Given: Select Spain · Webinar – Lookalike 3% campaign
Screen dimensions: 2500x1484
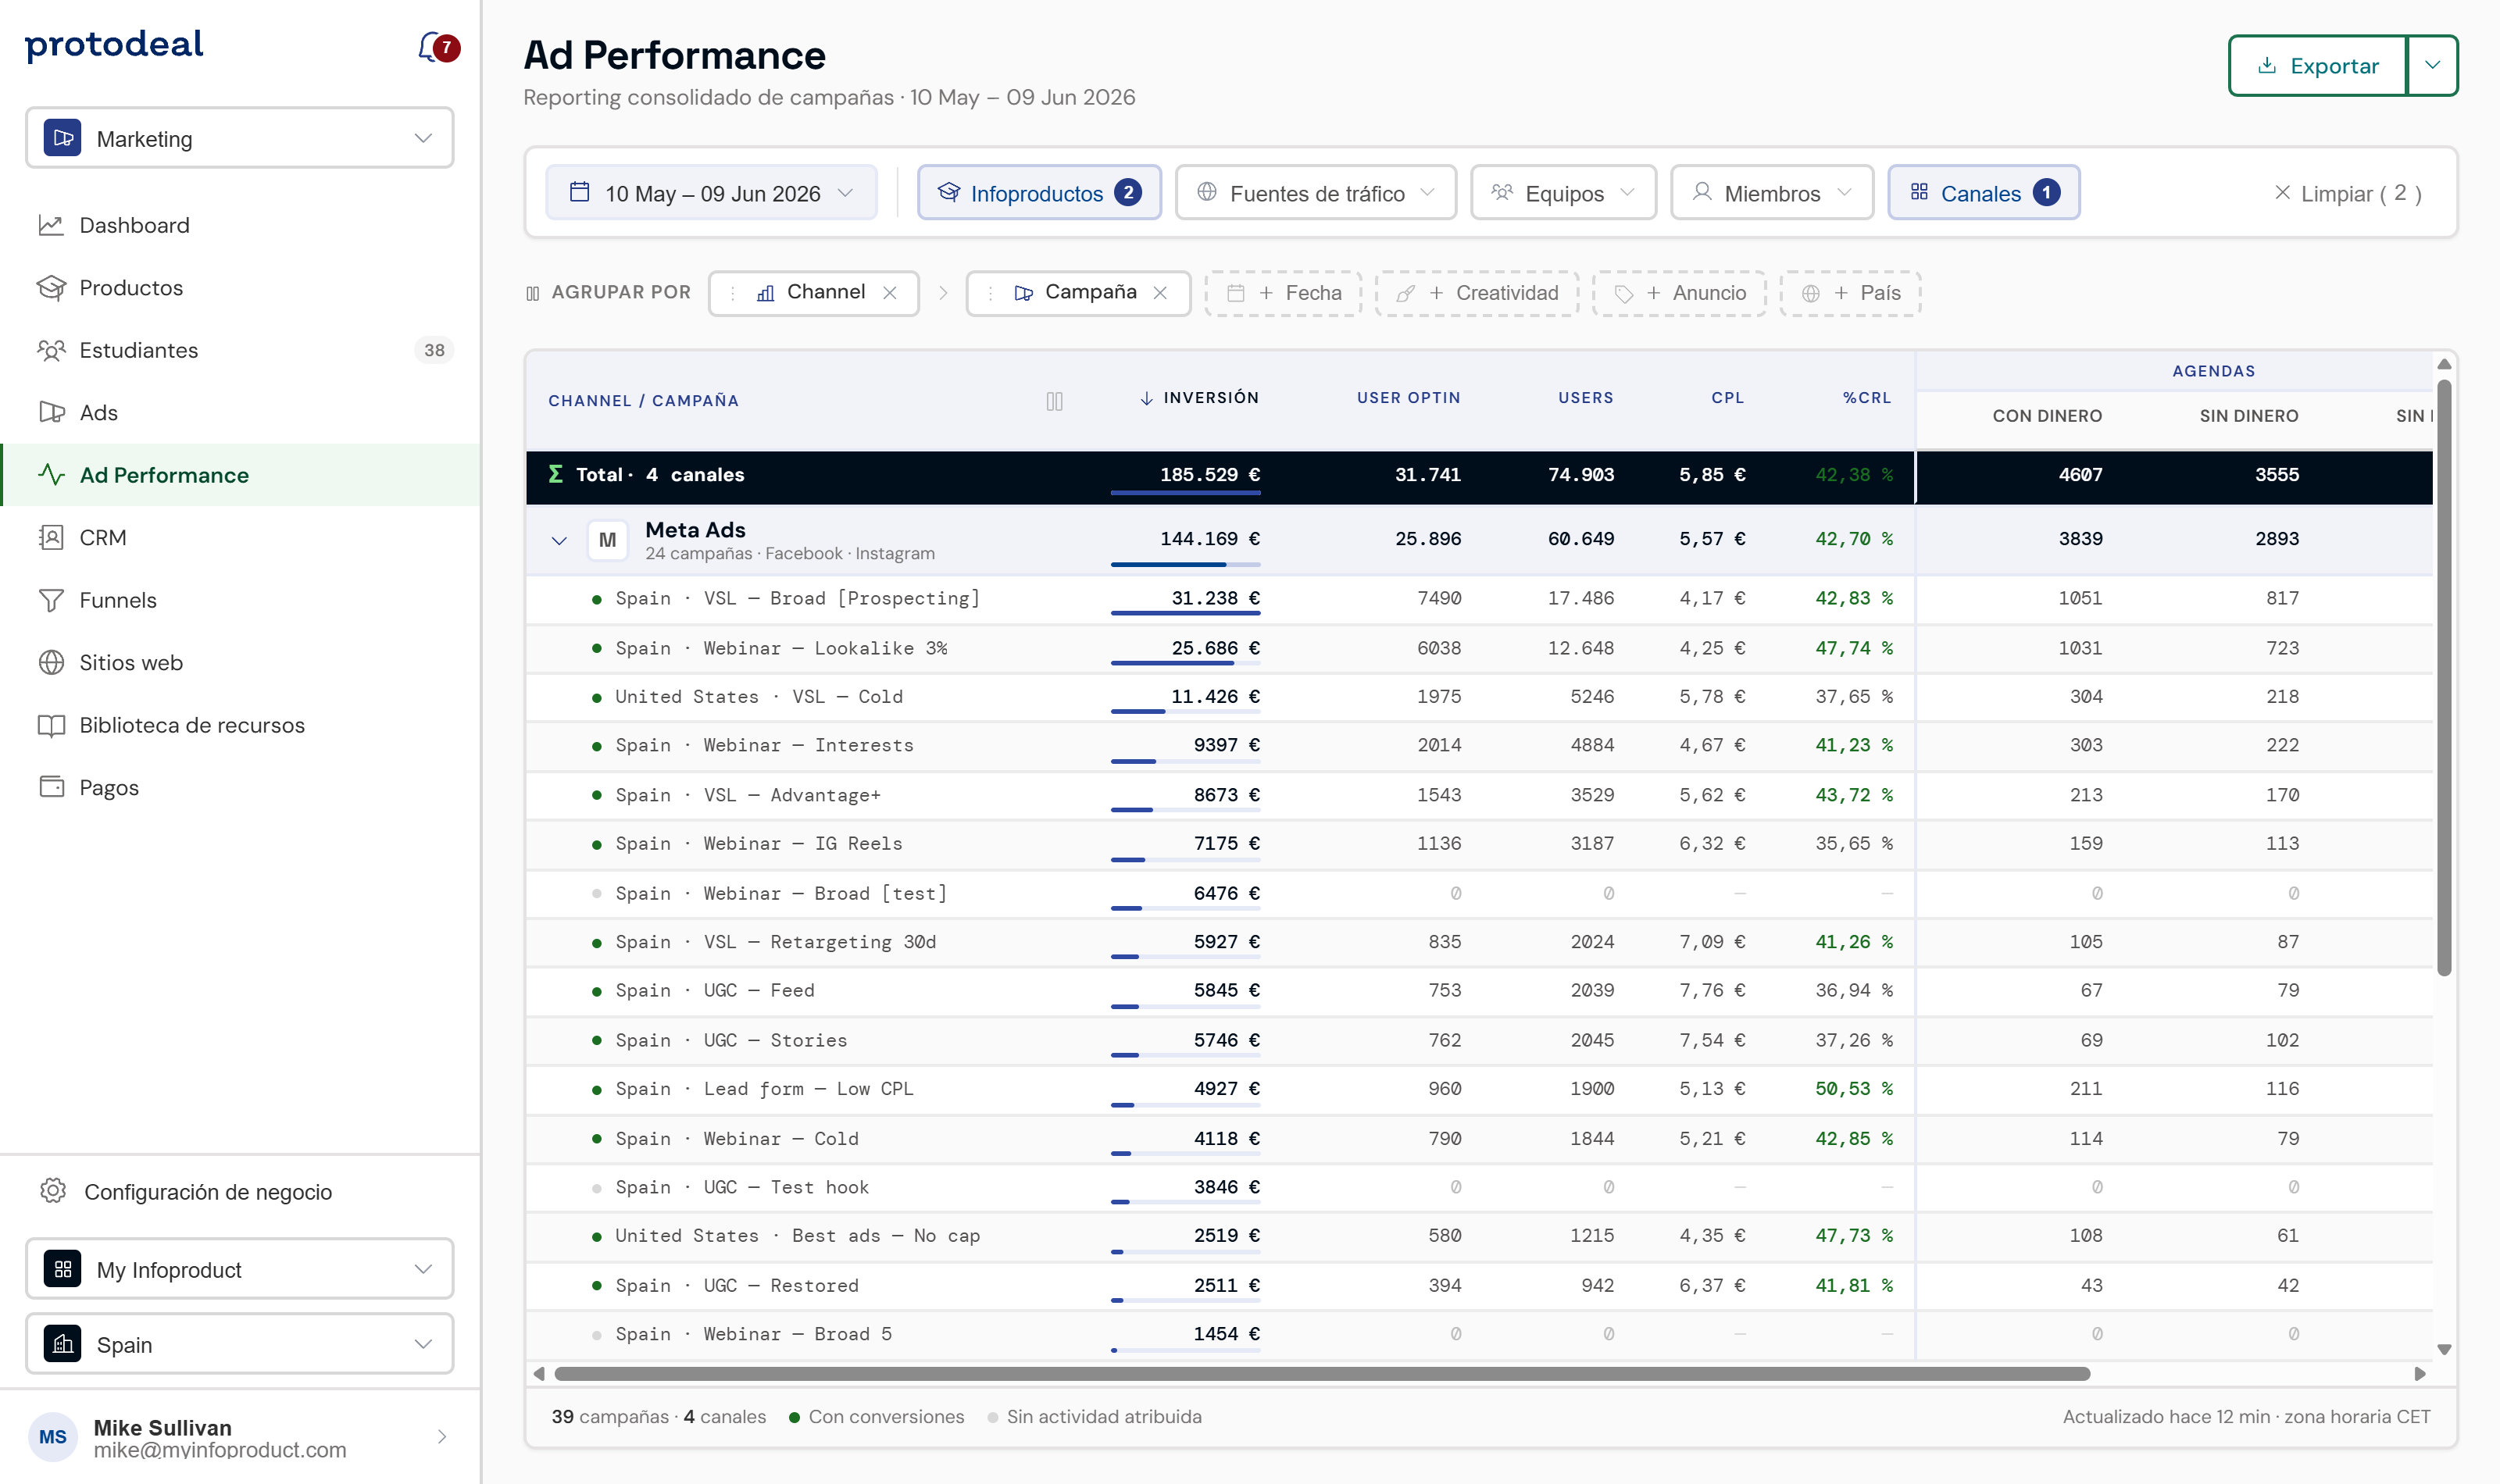Looking at the screenshot, I should click(1479, 648).
